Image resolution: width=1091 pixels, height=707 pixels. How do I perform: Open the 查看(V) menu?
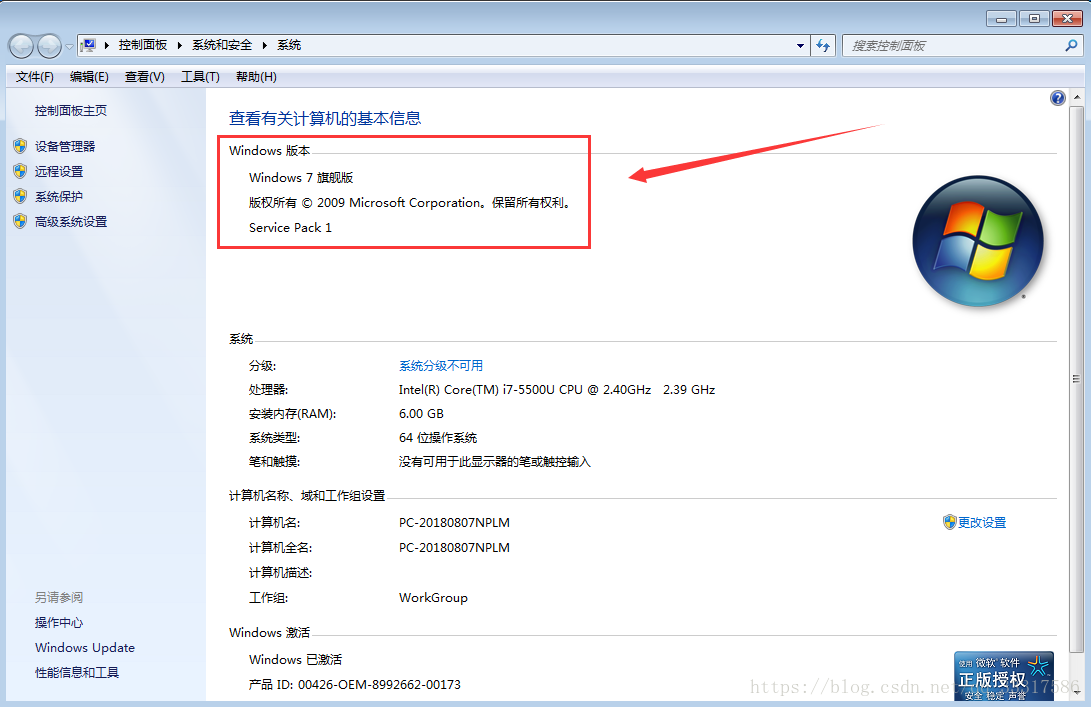click(x=145, y=77)
